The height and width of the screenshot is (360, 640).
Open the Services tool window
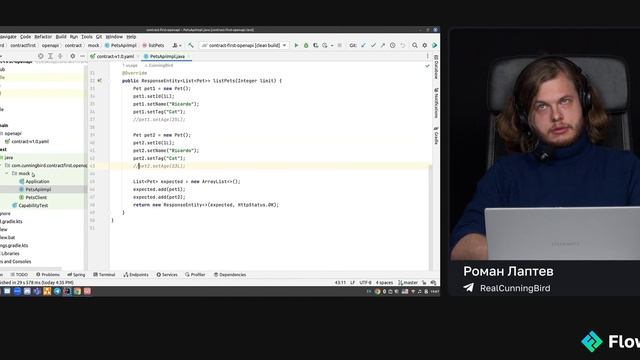click(x=167, y=275)
